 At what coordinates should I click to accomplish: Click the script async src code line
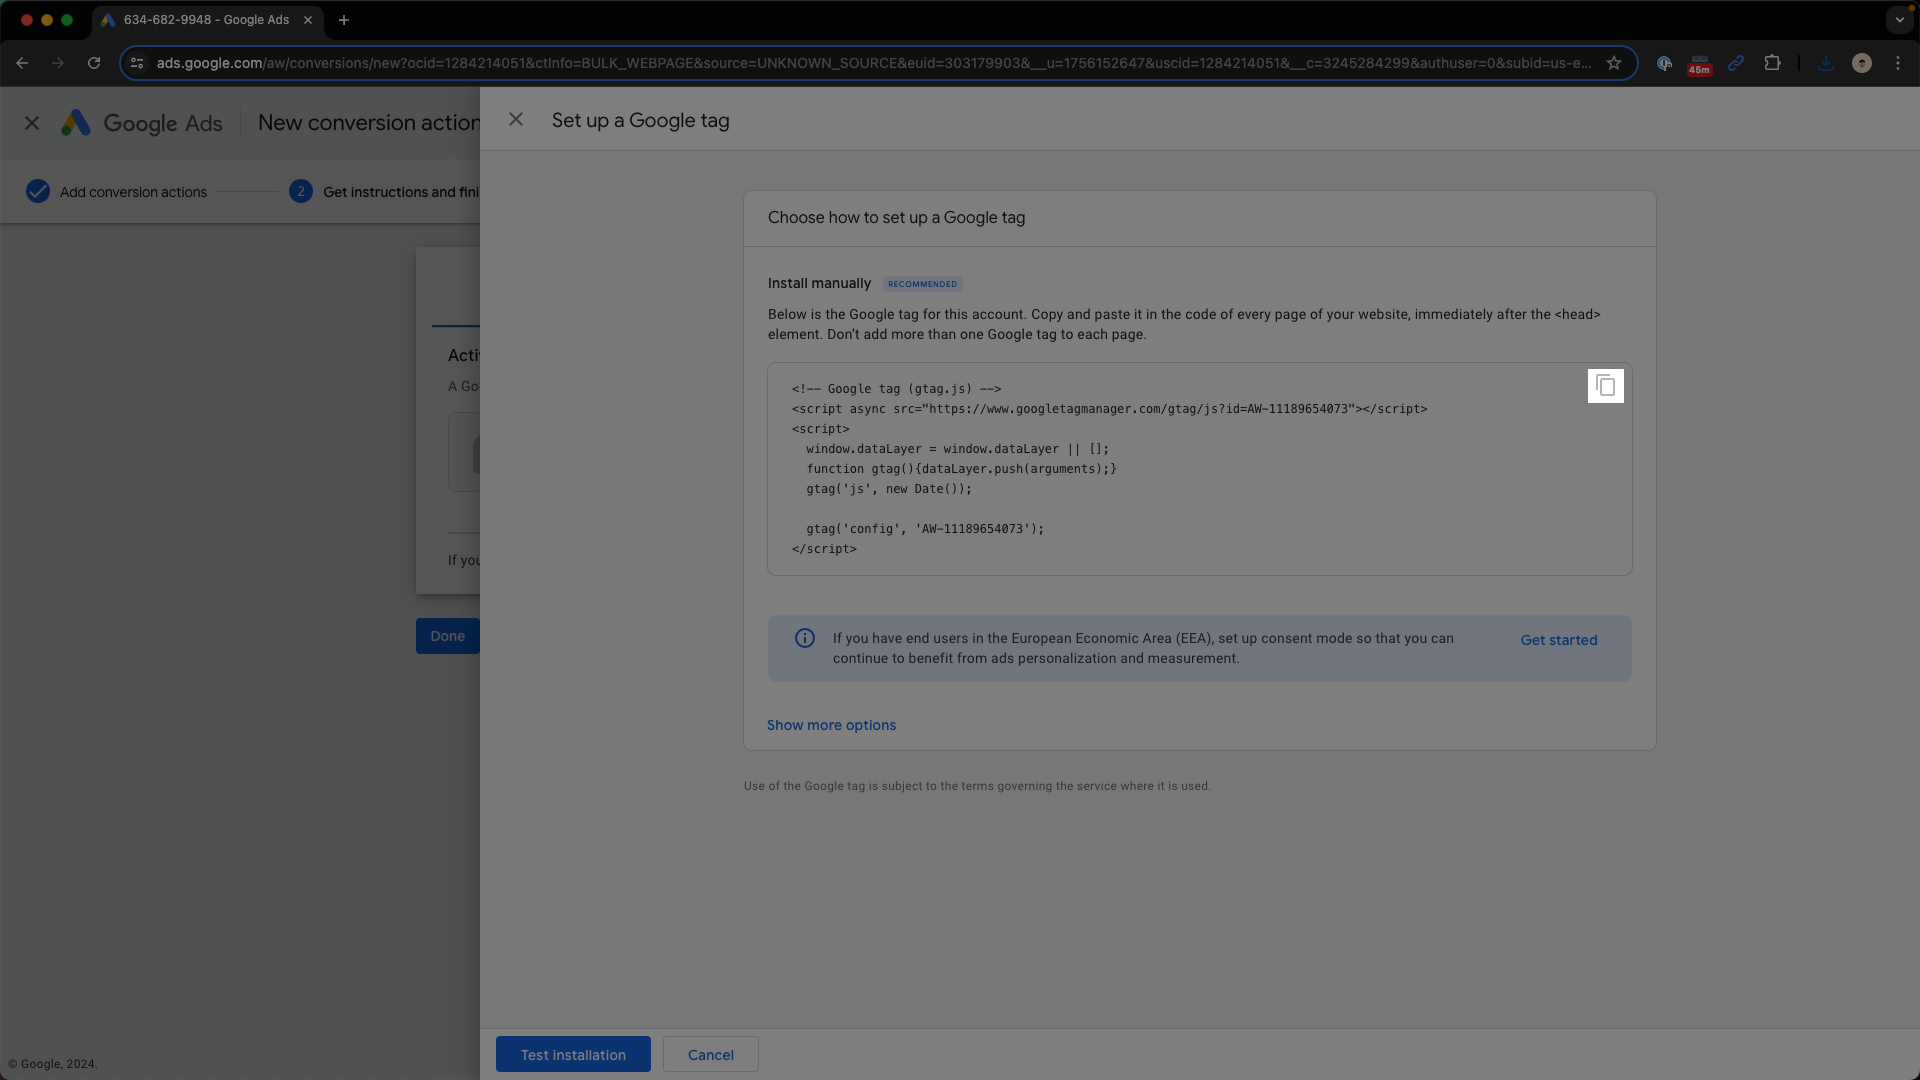tap(1109, 409)
